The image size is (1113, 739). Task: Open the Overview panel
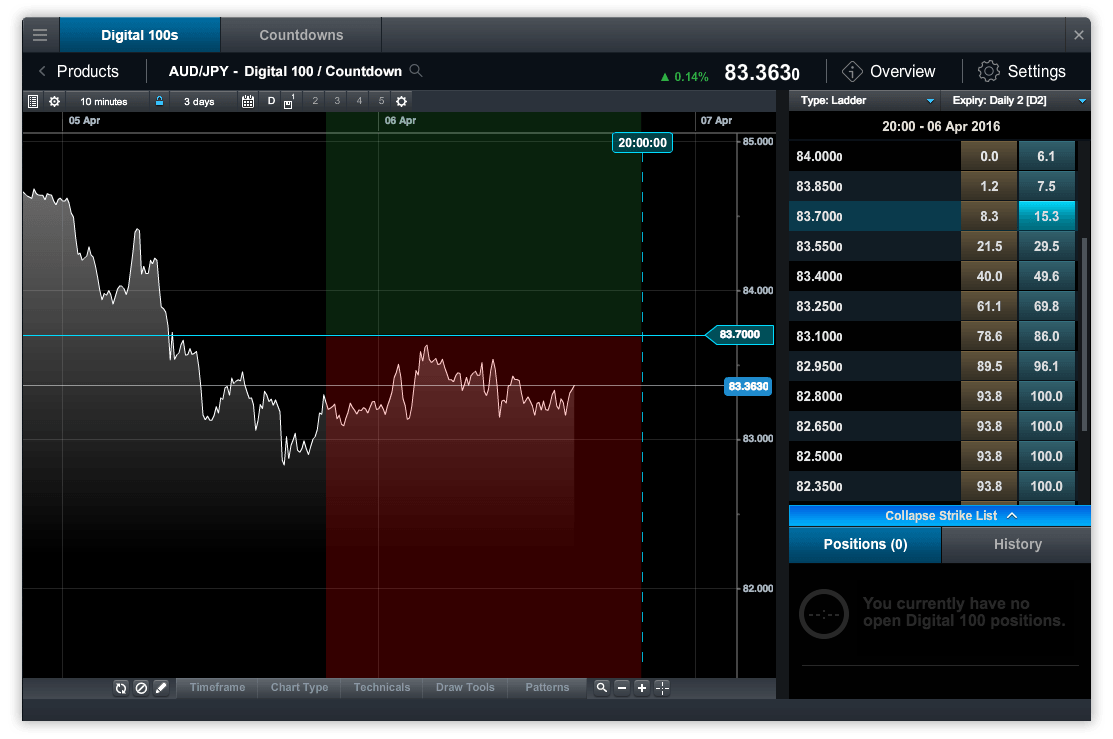[889, 71]
